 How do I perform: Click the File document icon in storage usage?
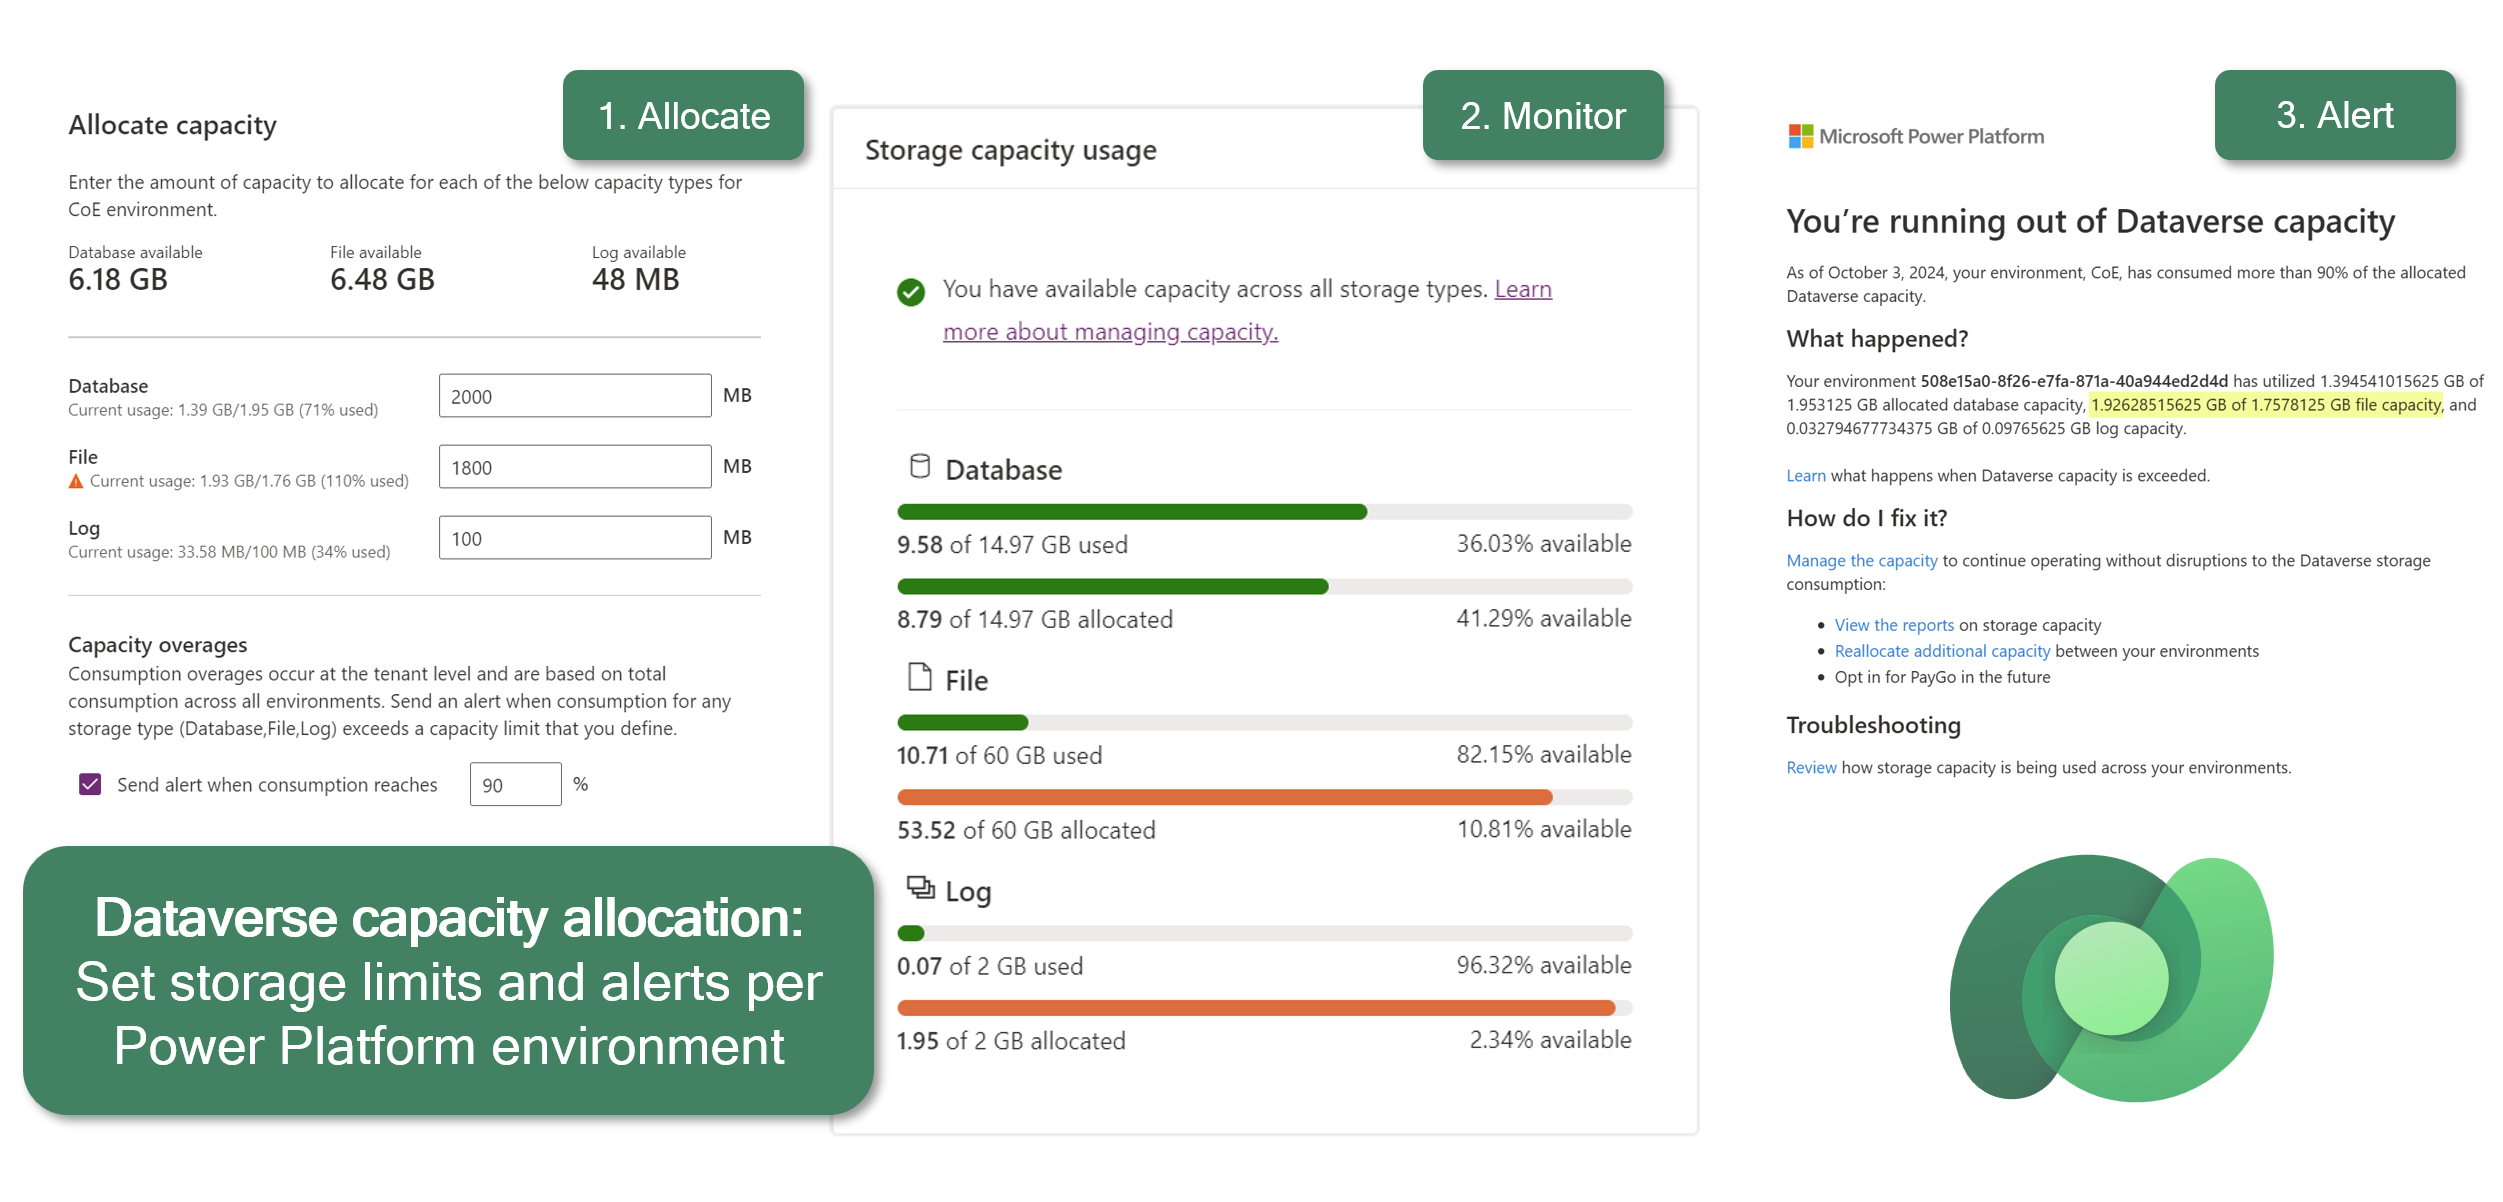(919, 677)
